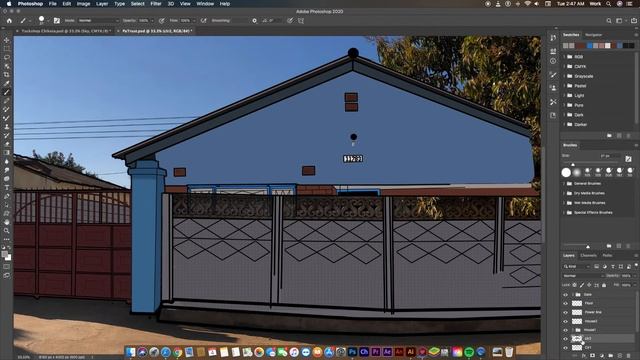Image resolution: width=640 pixels, height=360 pixels.
Task: Hide the House3 layer
Action: [x=566, y=321]
